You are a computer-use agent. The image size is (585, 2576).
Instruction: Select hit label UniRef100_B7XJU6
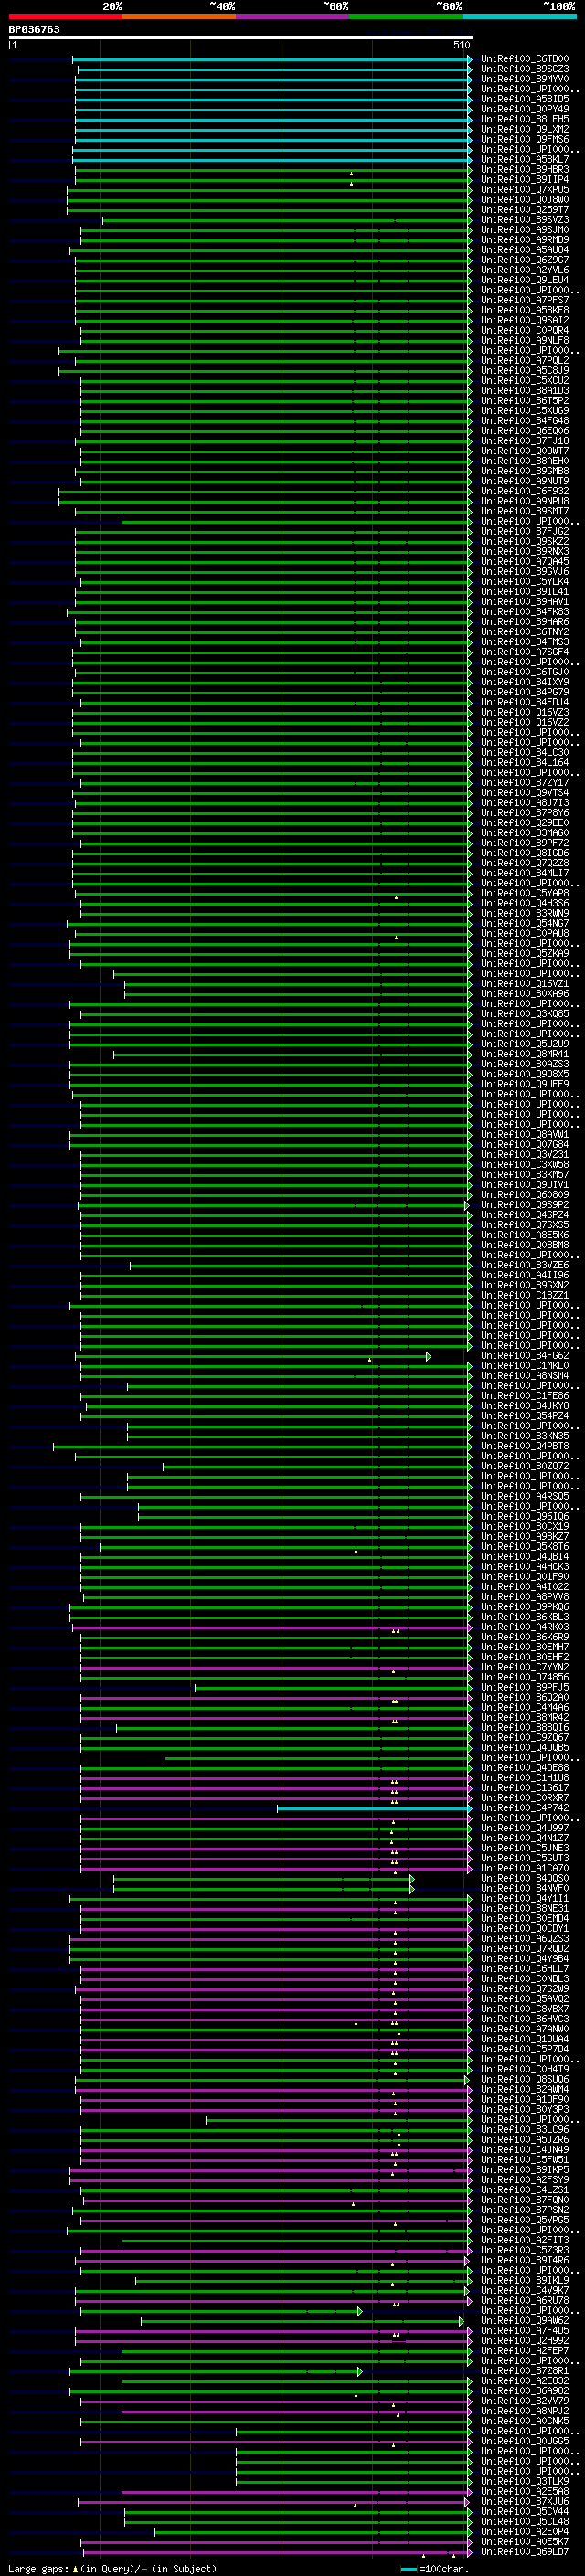[525, 2501]
